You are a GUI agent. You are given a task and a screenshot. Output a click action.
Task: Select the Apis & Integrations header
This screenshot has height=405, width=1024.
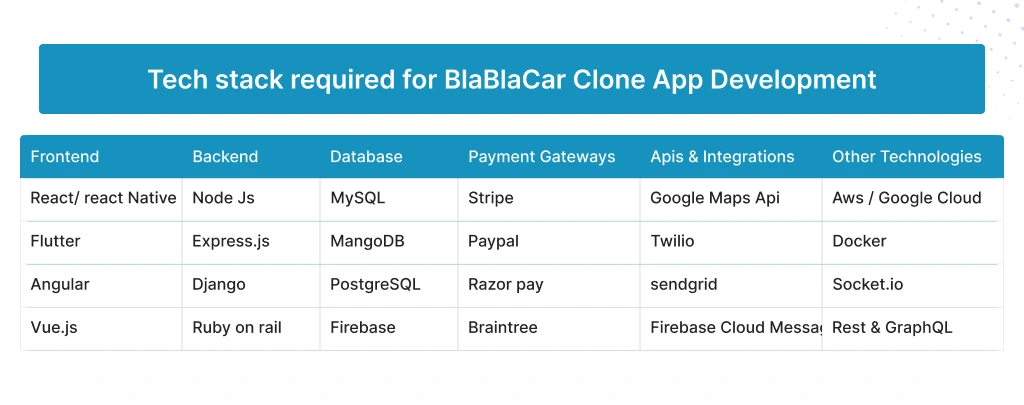point(722,157)
